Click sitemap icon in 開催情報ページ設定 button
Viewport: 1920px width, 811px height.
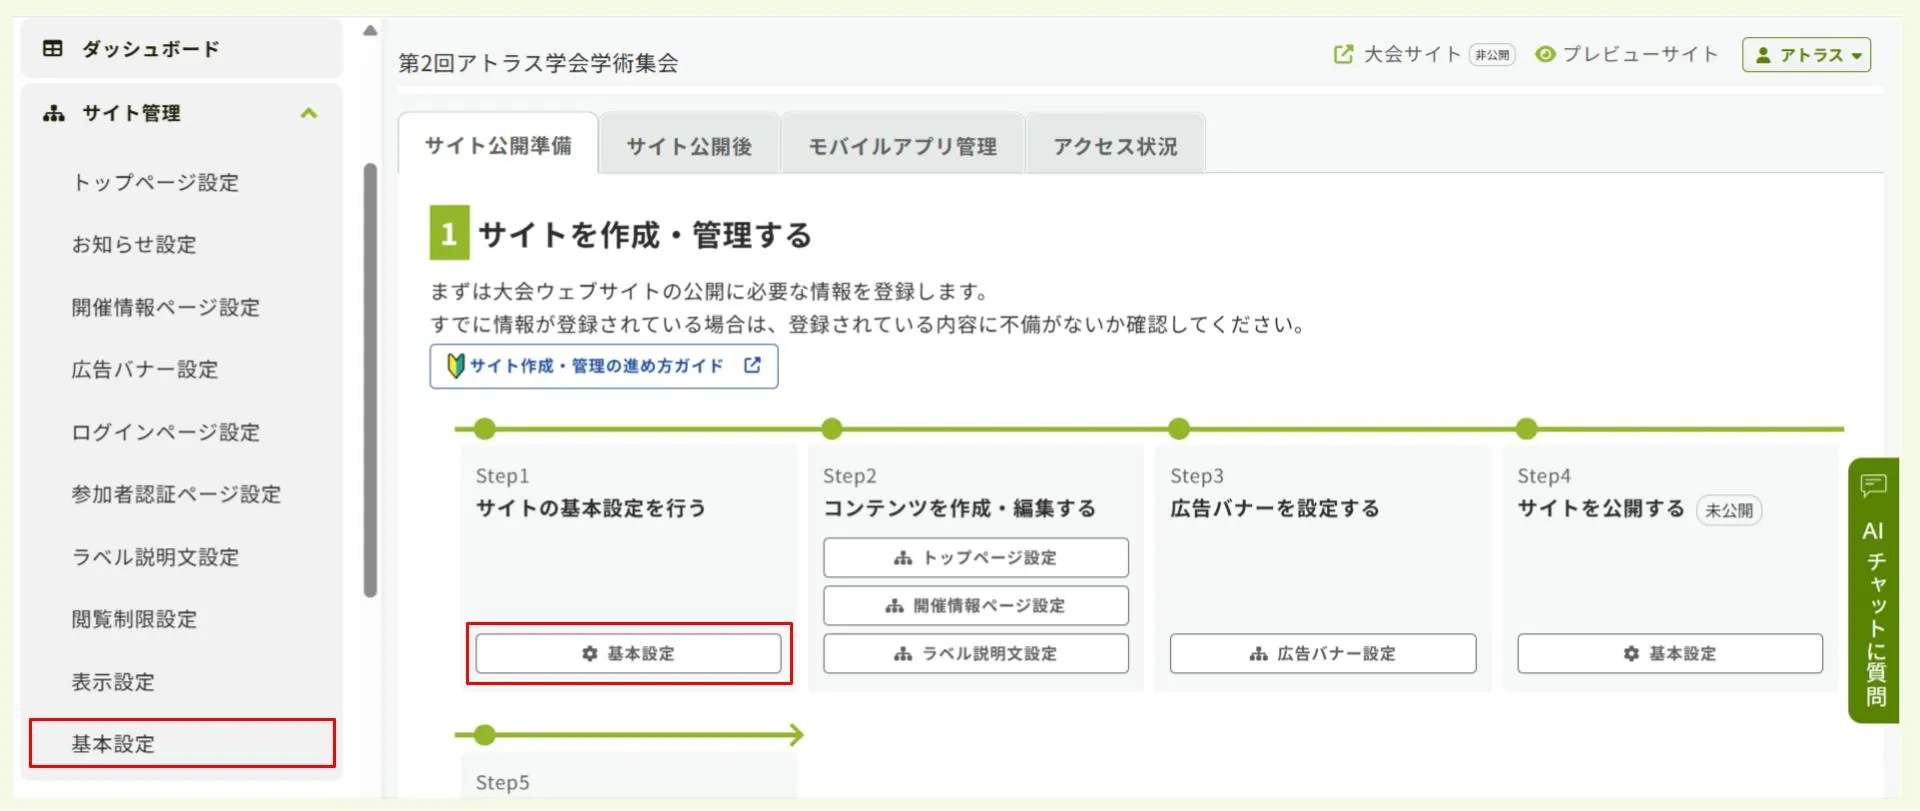[x=894, y=605]
